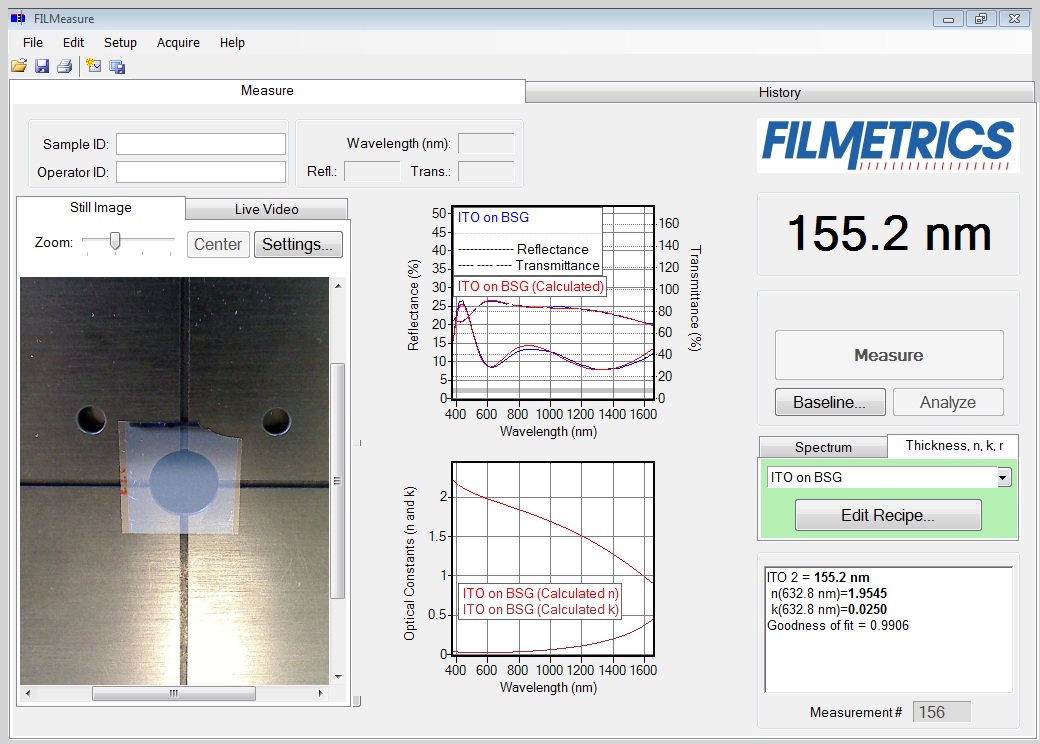Click the Analyze button

948,402
